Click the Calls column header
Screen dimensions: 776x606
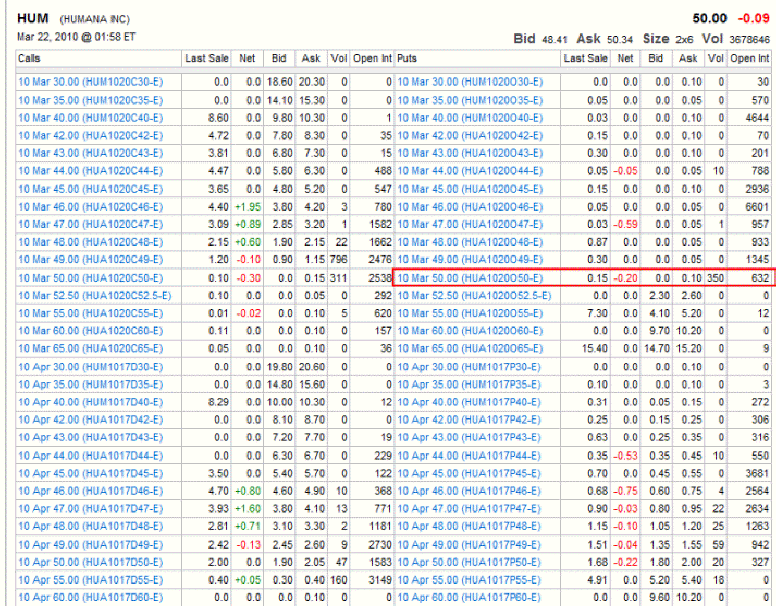(x=29, y=59)
